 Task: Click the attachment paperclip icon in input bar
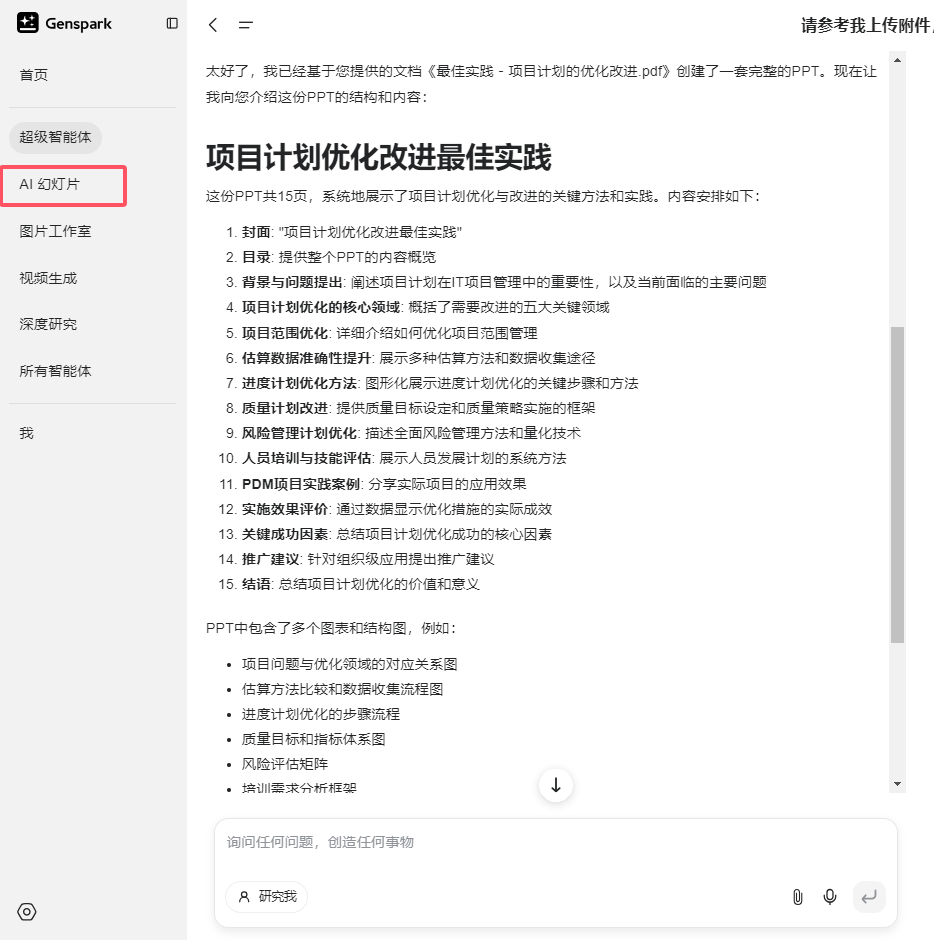tap(797, 897)
